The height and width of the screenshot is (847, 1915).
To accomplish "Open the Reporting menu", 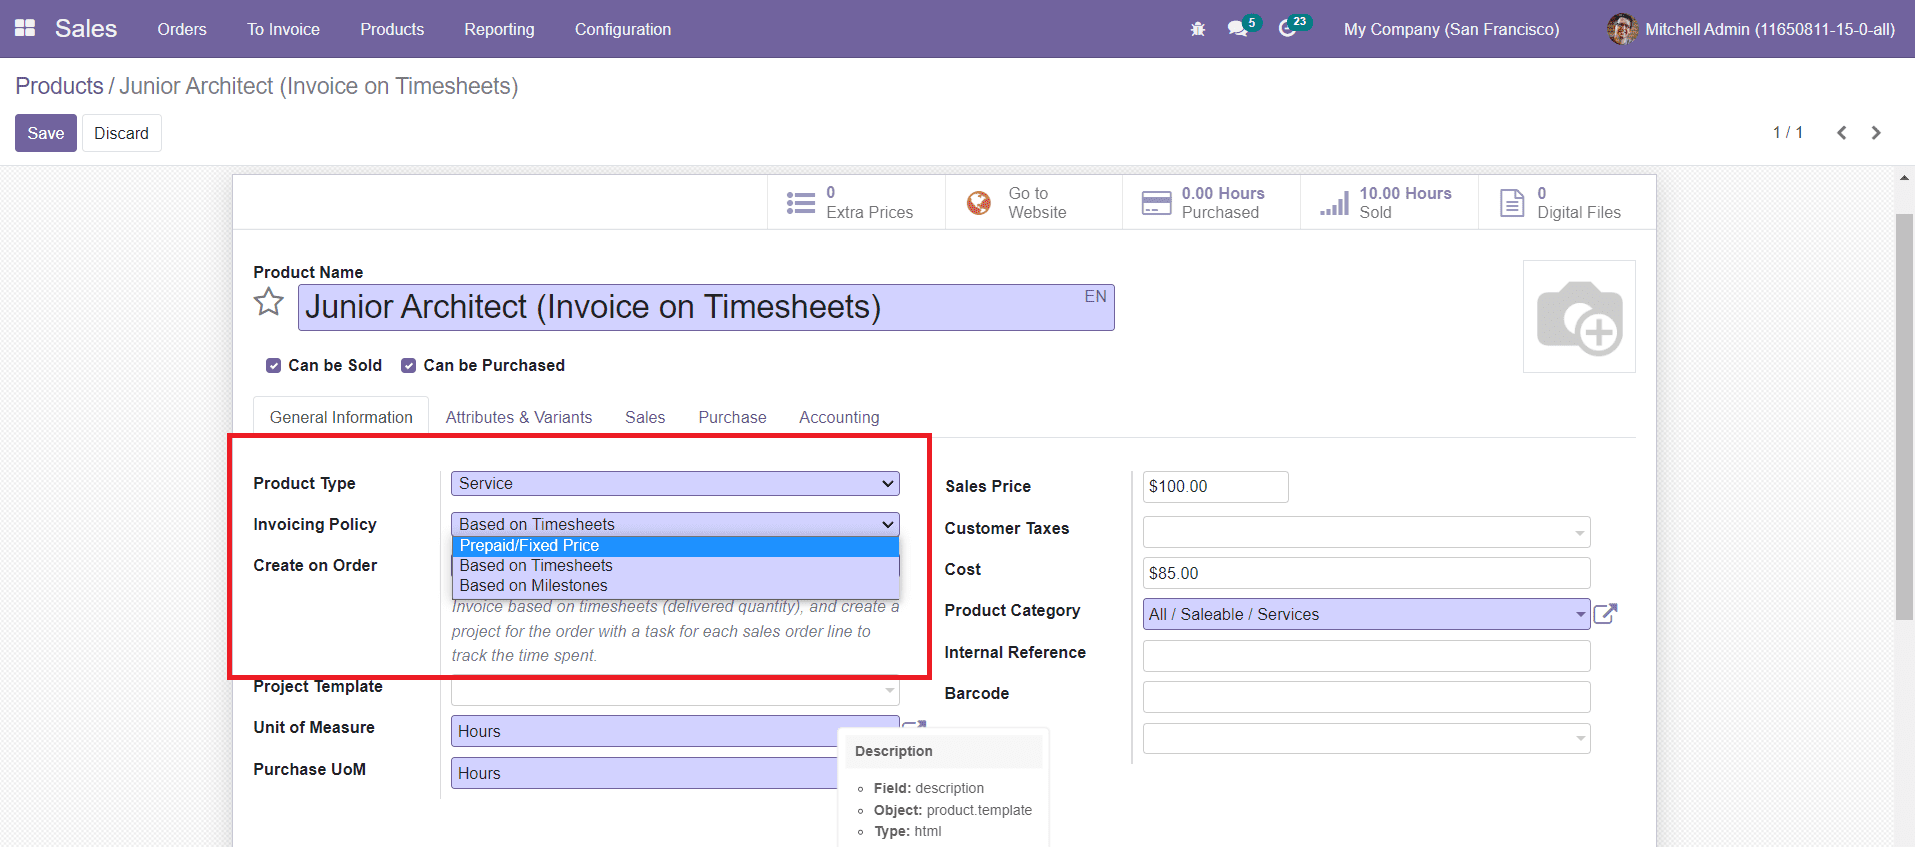I will tap(499, 30).
